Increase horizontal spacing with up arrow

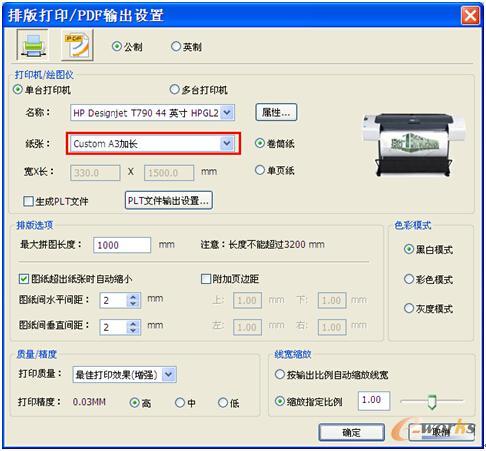pos(133,296)
